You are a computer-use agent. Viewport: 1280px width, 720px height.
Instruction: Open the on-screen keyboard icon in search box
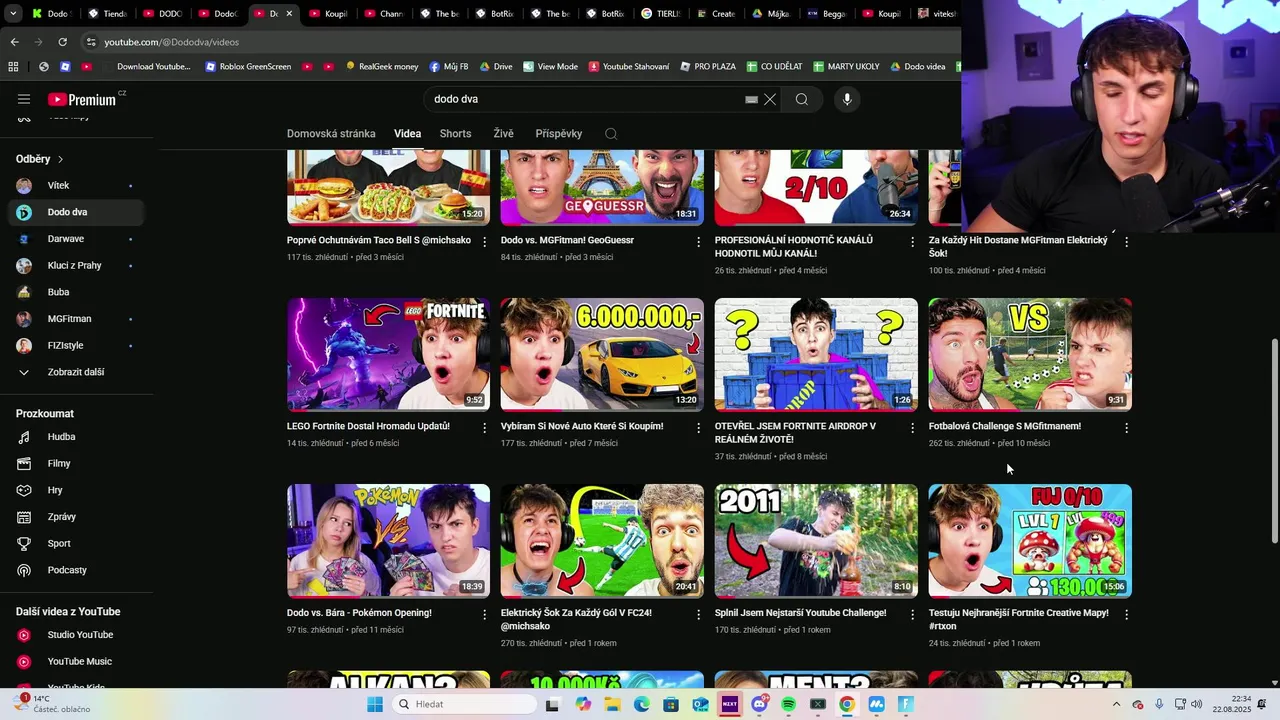pos(751,99)
